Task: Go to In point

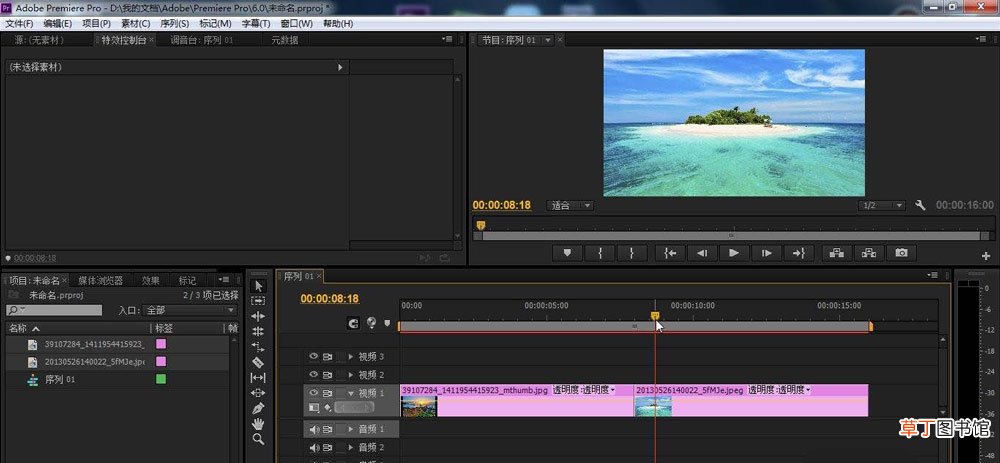Action: (670, 253)
